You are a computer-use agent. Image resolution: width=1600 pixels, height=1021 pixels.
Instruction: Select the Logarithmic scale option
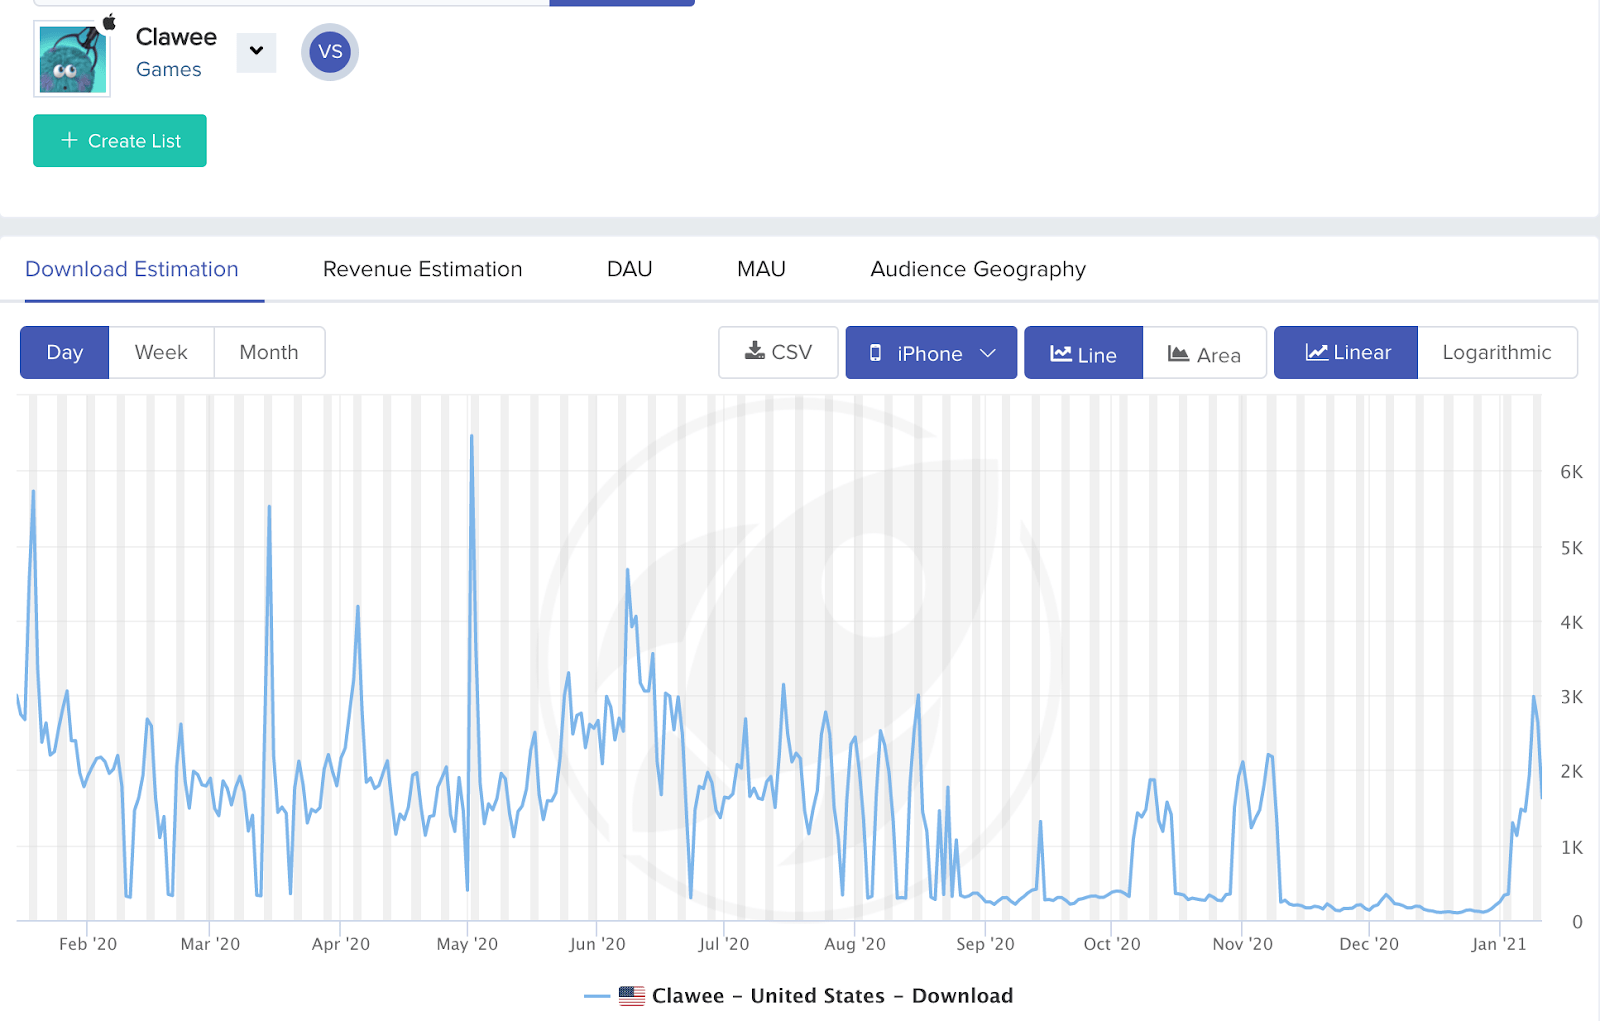pos(1497,352)
